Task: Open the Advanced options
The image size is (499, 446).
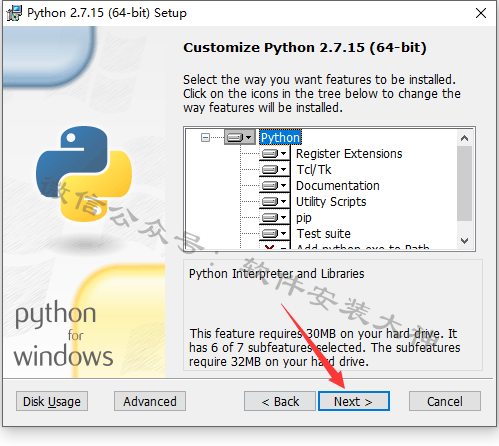Action: 150,401
